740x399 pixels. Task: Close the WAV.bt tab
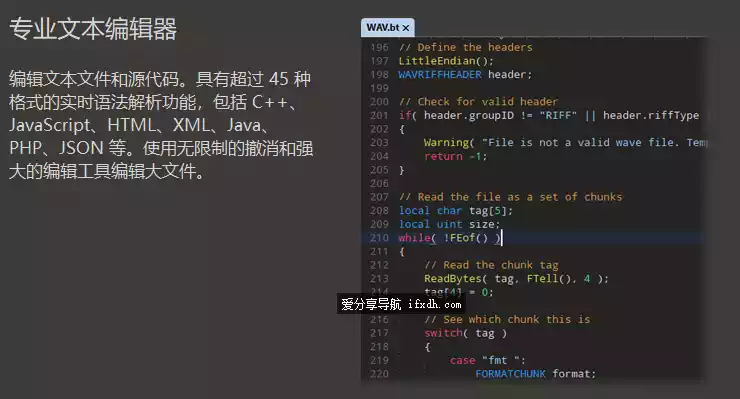[406, 28]
